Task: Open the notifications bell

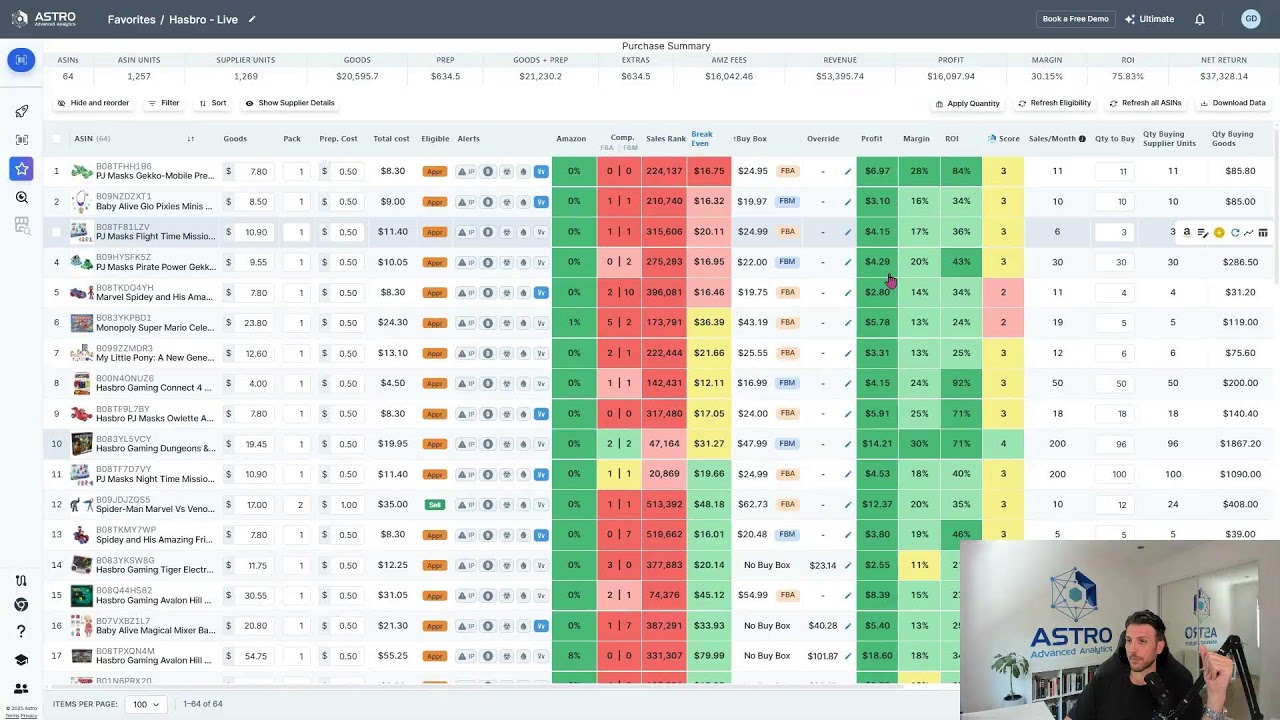Action: pyautogui.click(x=1200, y=19)
